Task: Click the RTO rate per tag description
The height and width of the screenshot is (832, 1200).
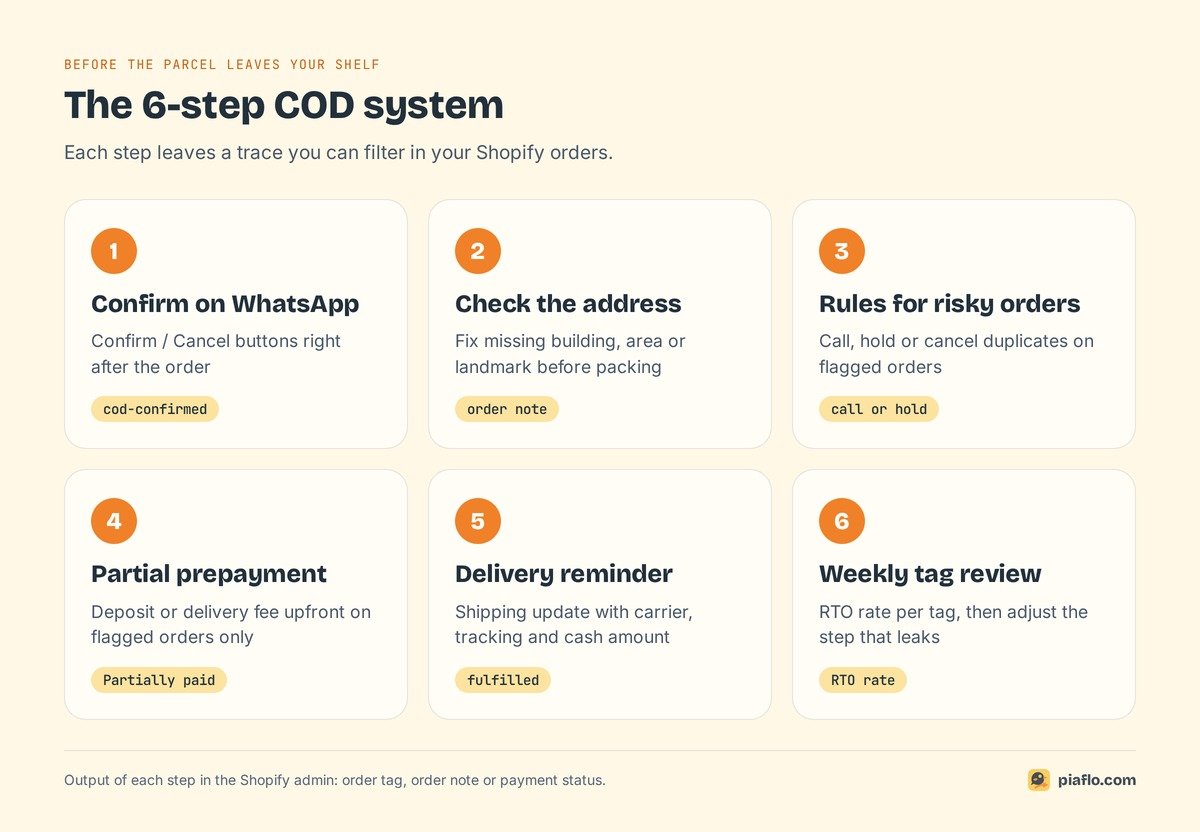Action: tap(953, 624)
